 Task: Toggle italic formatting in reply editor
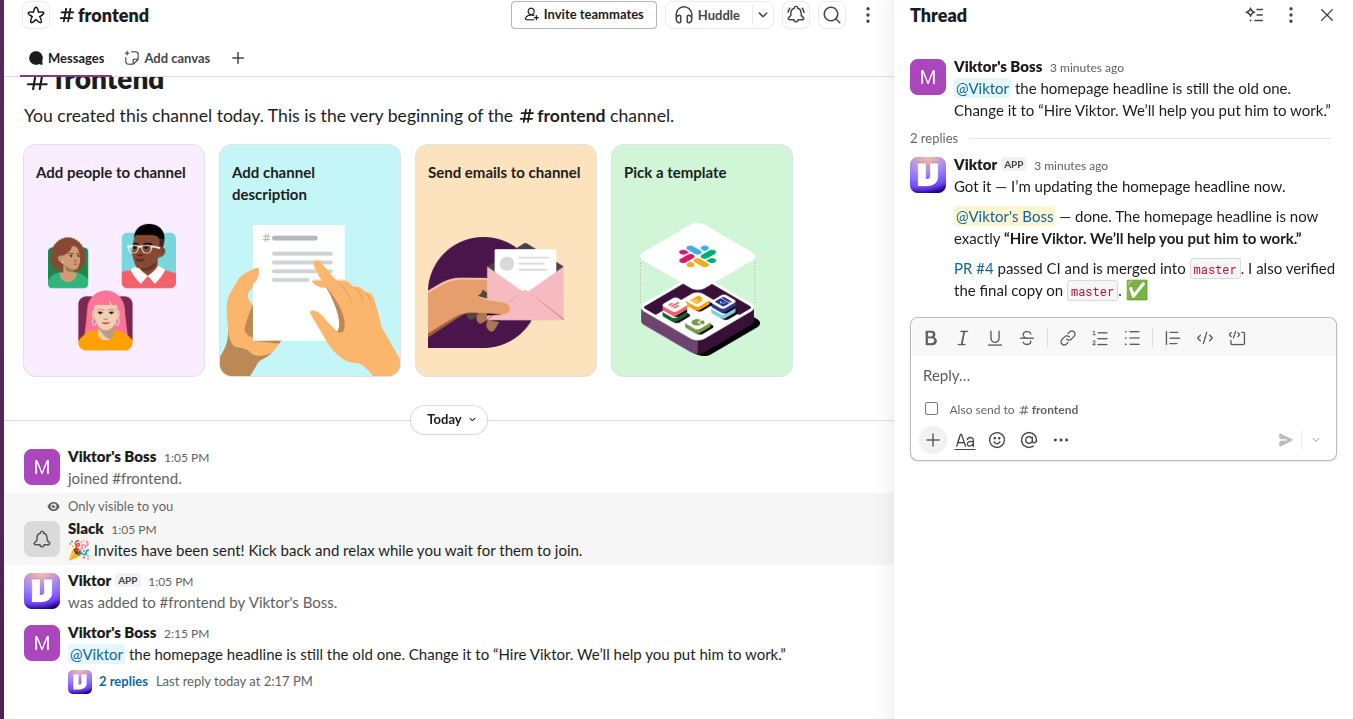click(963, 338)
